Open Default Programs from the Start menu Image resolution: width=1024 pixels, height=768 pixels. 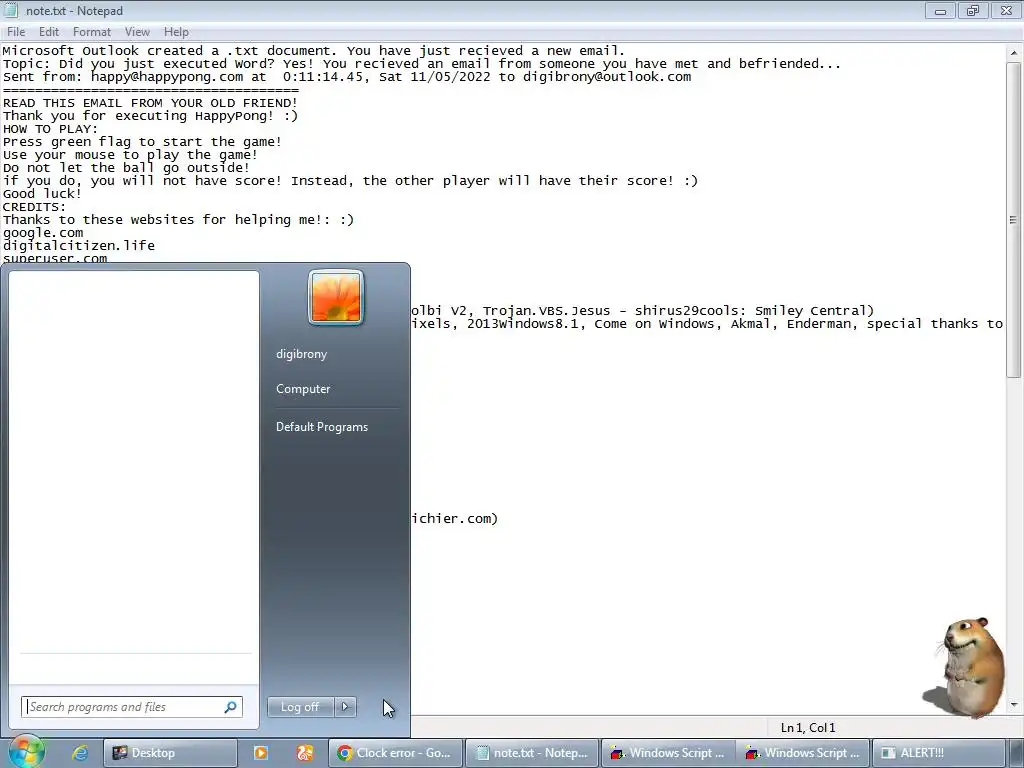pos(322,426)
